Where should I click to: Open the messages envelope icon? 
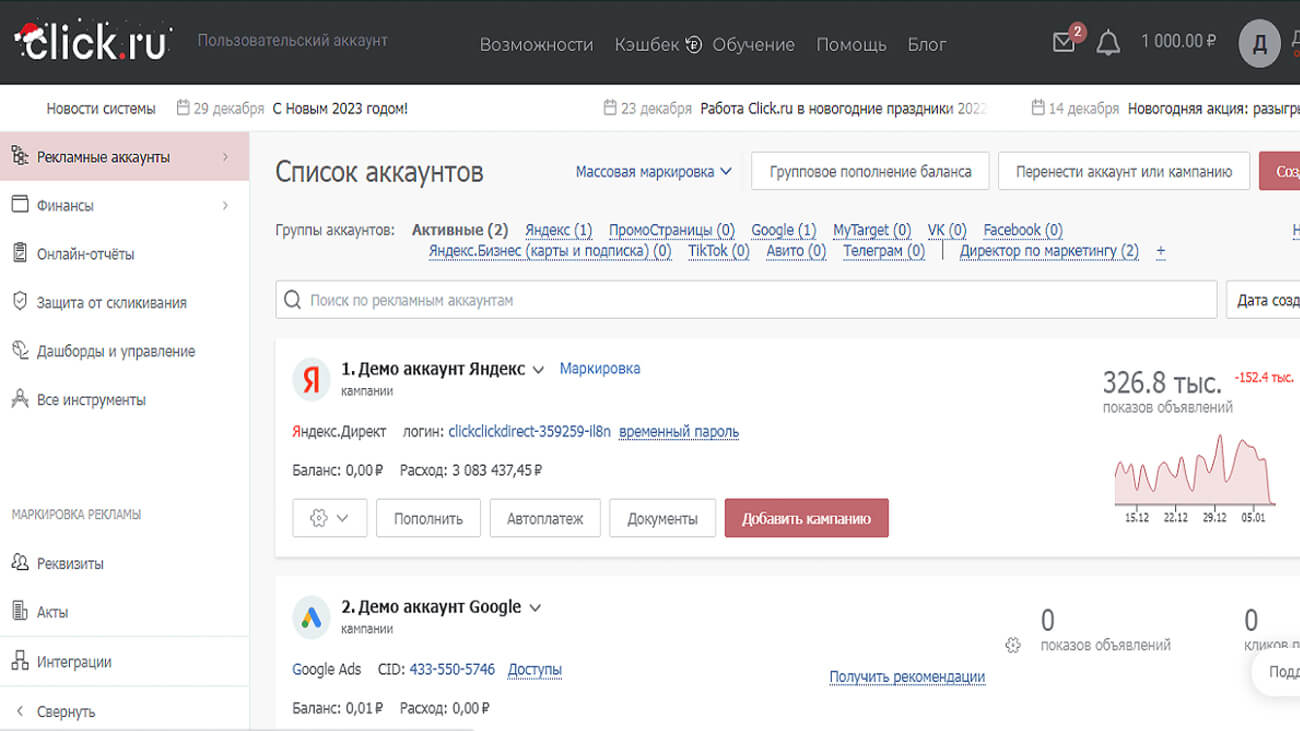click(1064, 43)
